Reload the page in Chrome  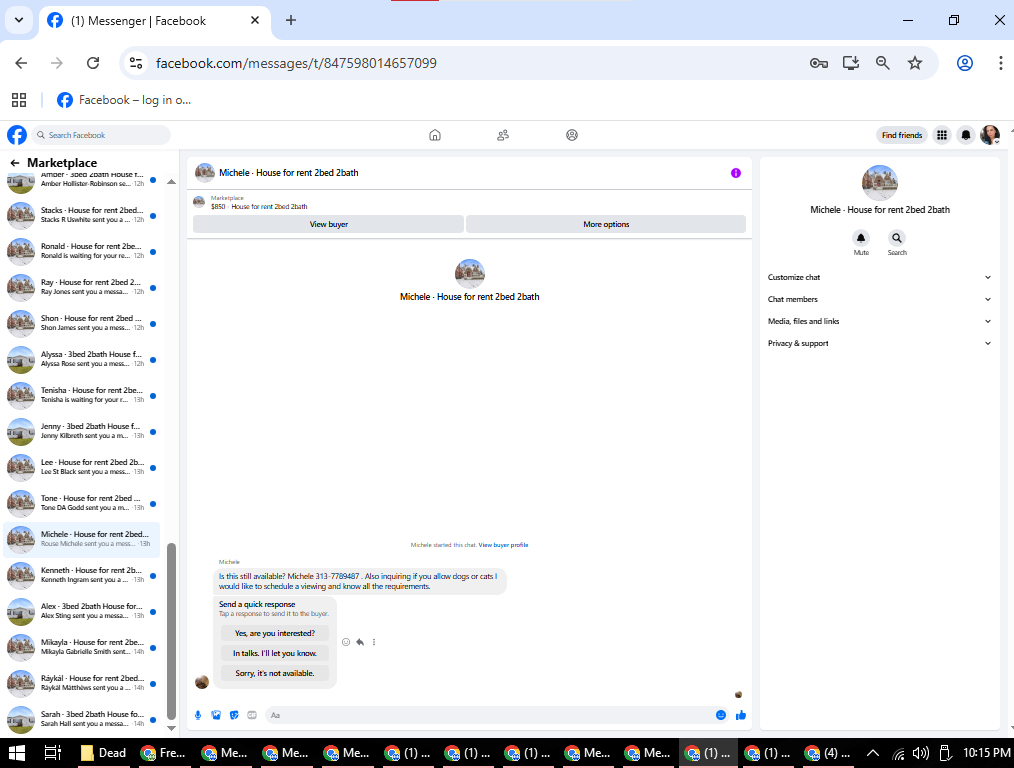pos(93,63)
